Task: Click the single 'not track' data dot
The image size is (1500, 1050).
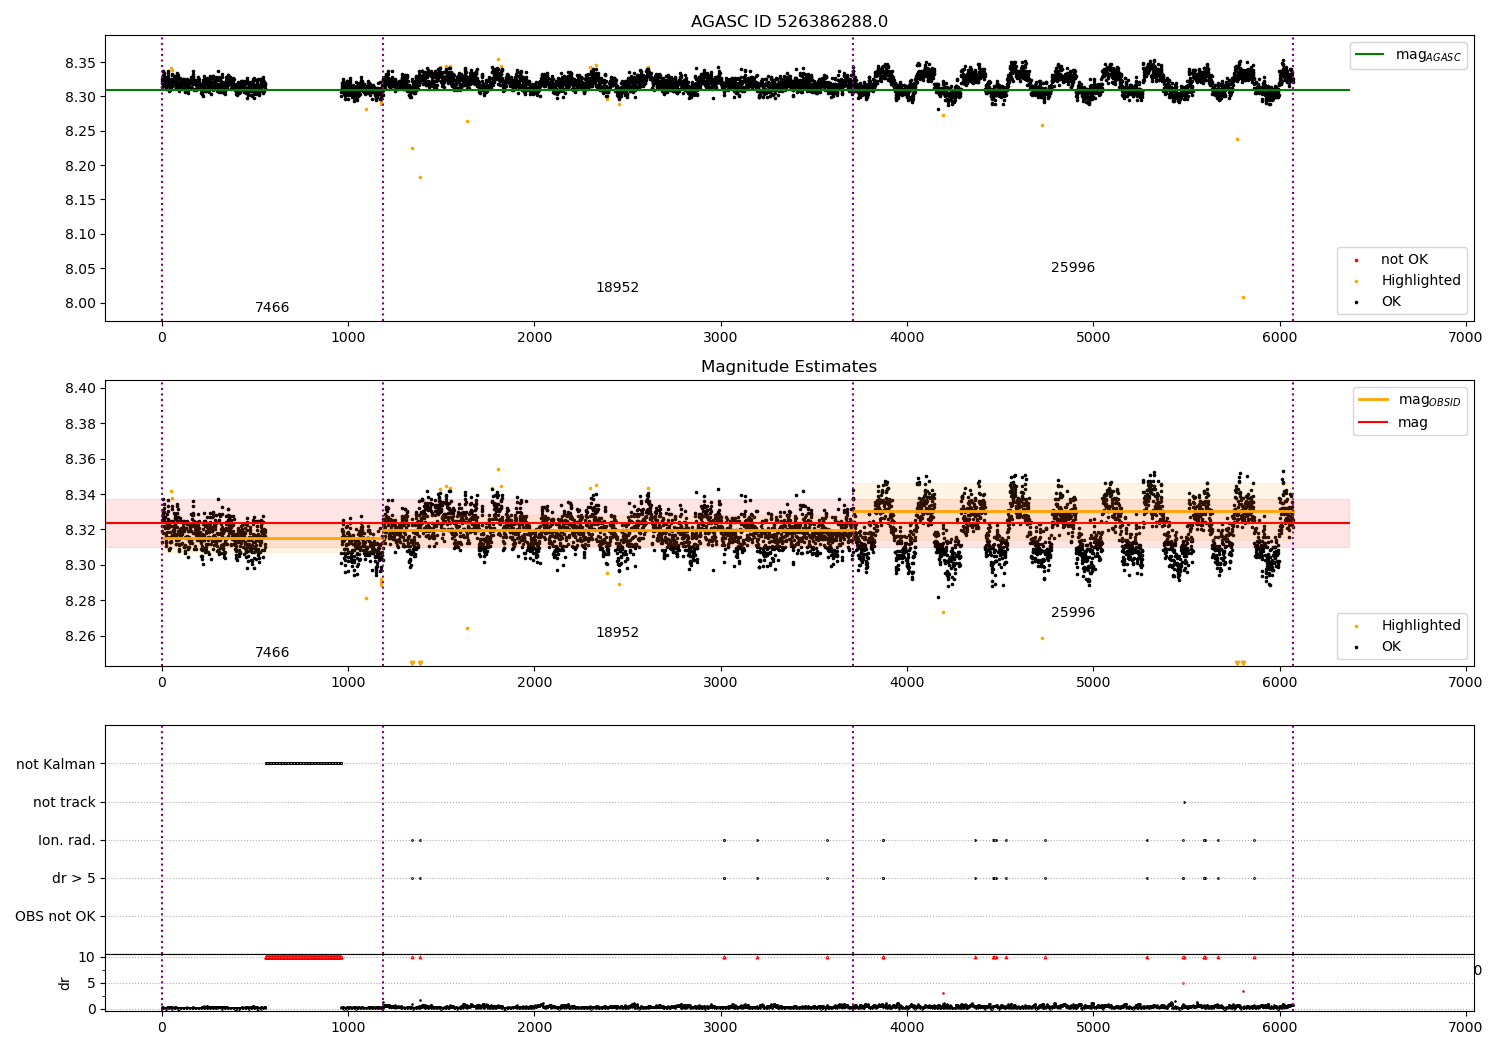Action: [x=1184, y=803]
